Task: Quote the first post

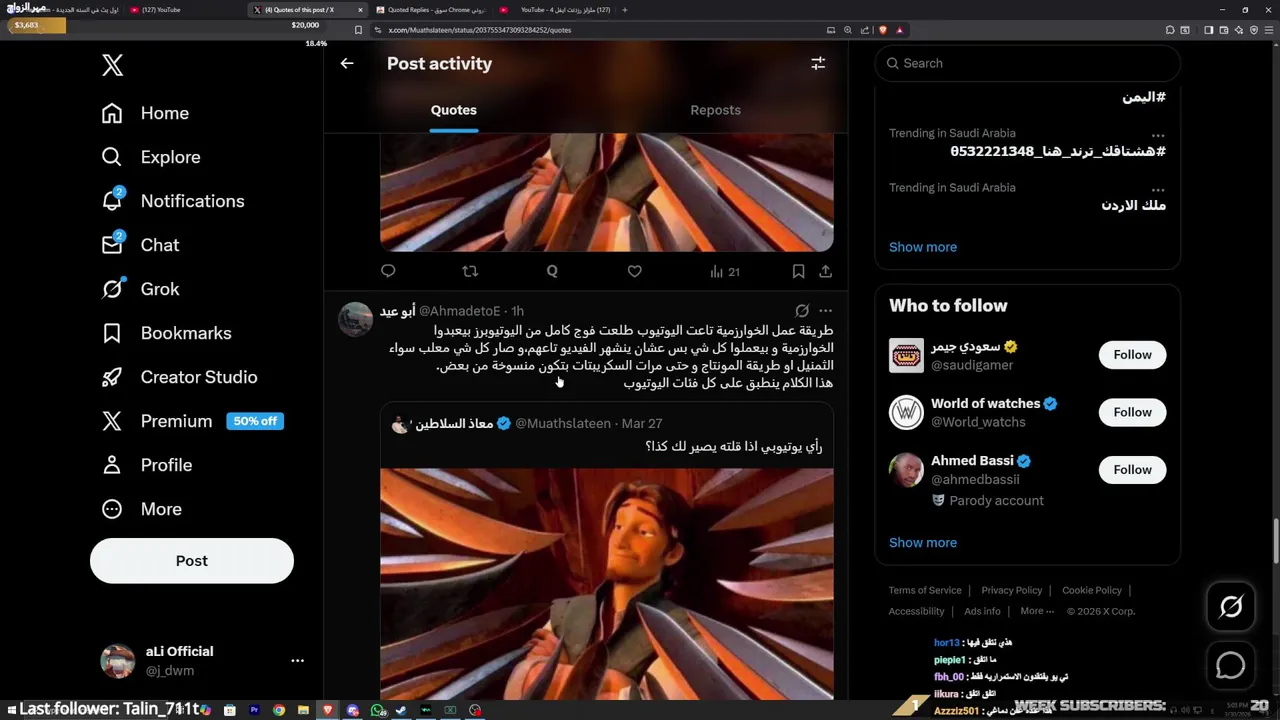Action: tap(552, 271)
